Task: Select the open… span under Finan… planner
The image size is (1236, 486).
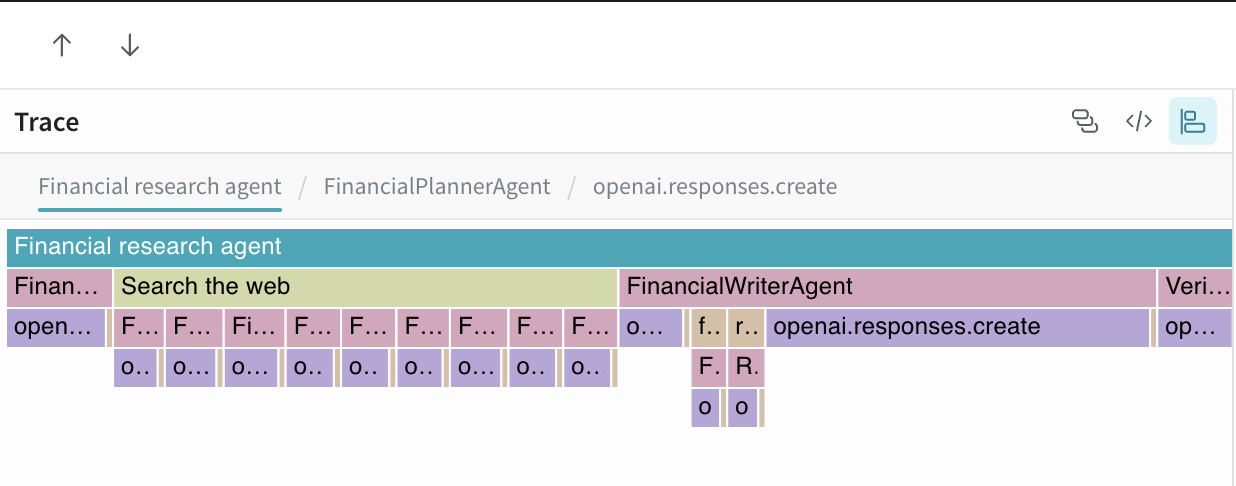Action: pyautogui.click(x=55, y=328)
